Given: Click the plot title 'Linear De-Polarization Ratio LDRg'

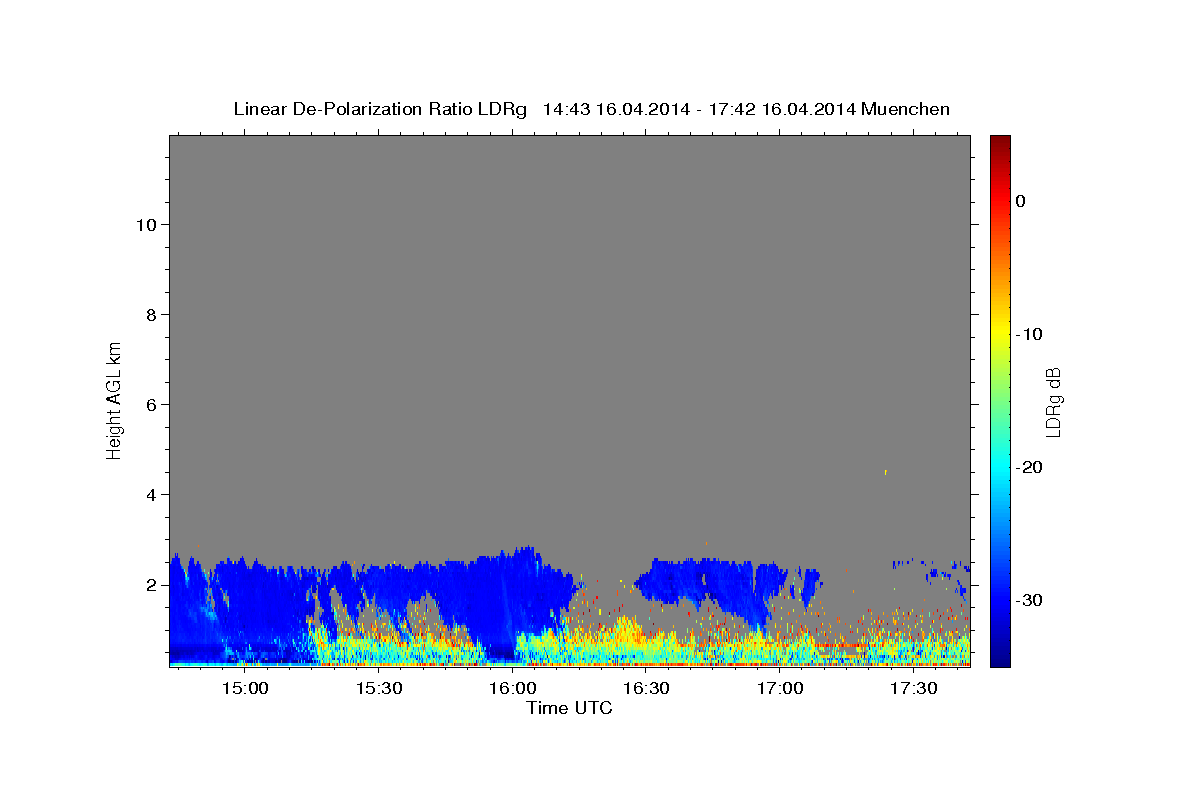Looking at the screenshot, I should click(379, 109).
